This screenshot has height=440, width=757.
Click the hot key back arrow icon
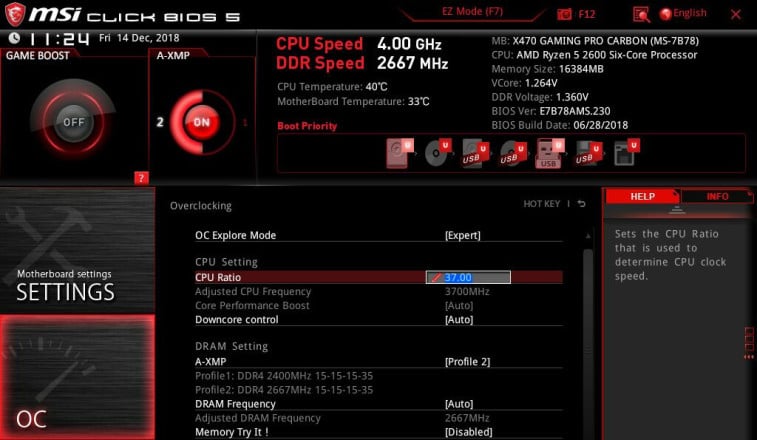pyautogui.click(x=582, y=204)
